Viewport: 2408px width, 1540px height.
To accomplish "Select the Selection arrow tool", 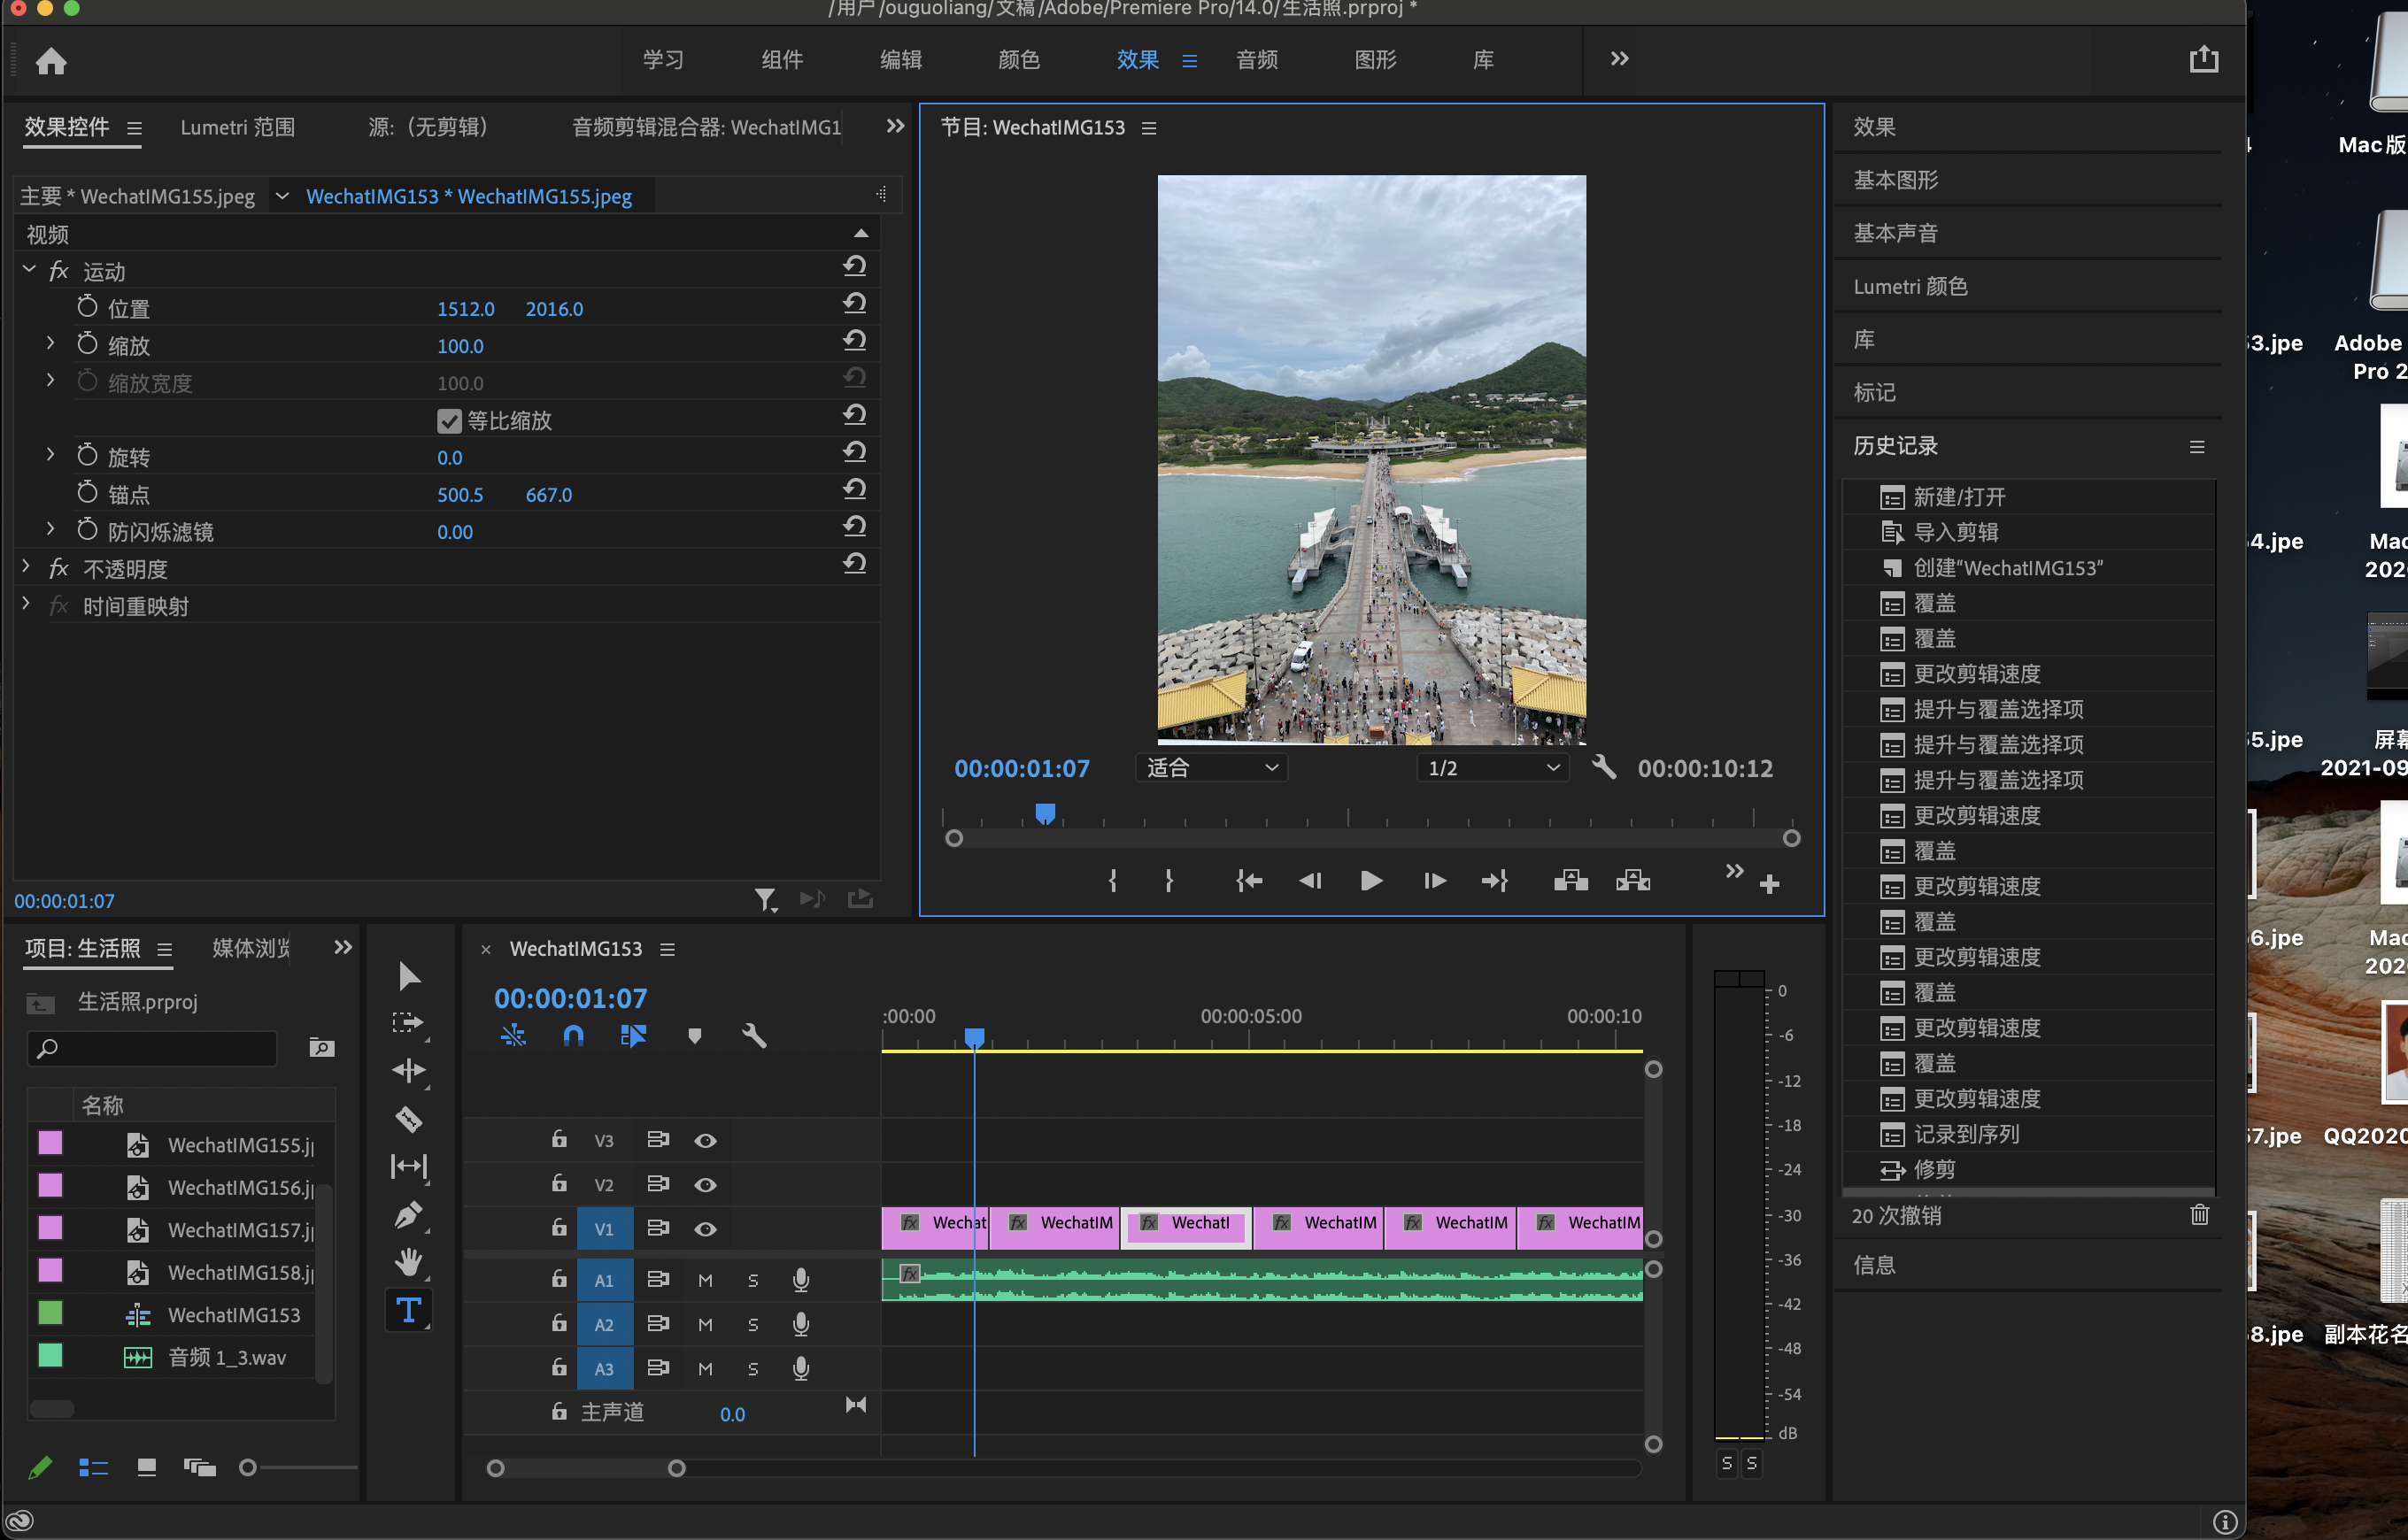I will pos(409,976).
